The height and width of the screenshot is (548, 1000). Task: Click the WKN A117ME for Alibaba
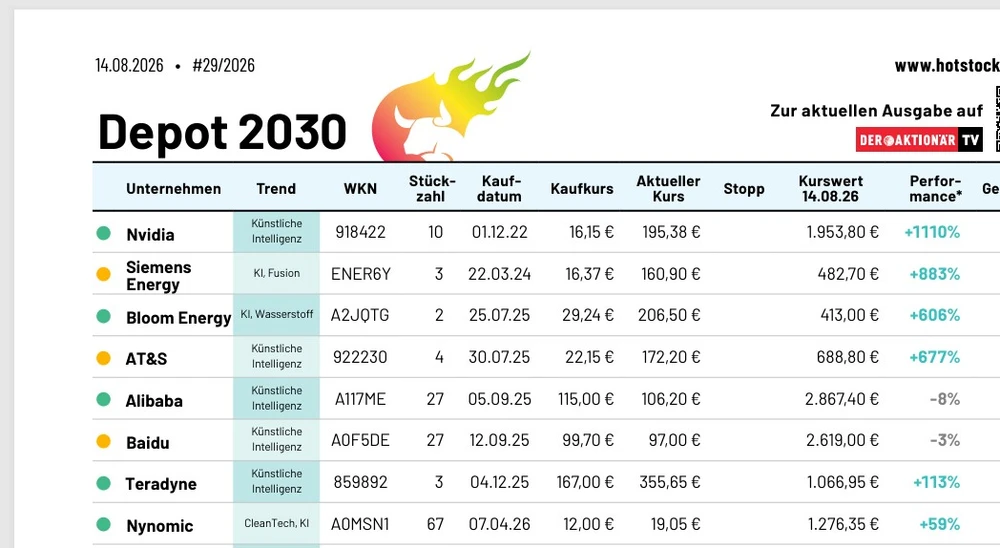pyautogui.click(x=360, y=399)
